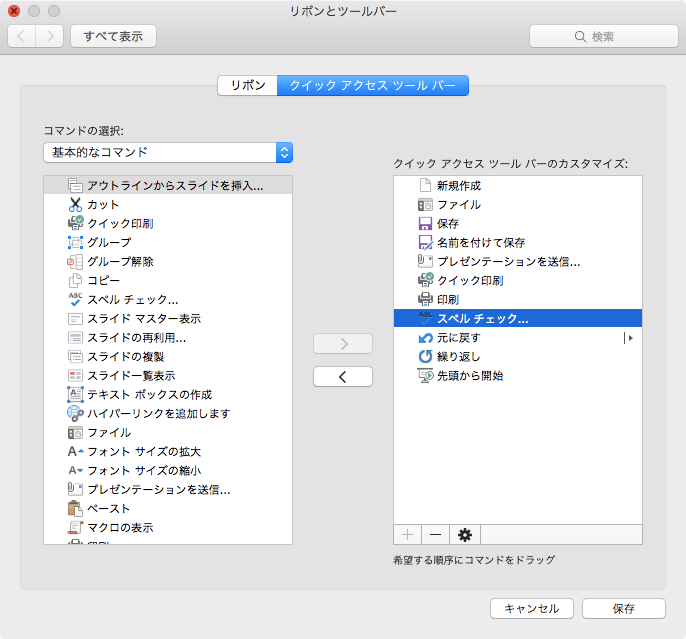Open the settings gear menu below toolbar list

click(x=463, y=535)
